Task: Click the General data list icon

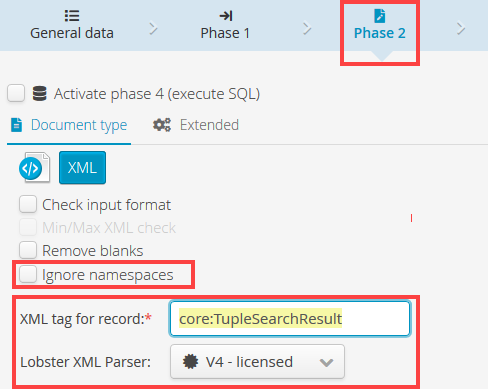Action: 72,16
